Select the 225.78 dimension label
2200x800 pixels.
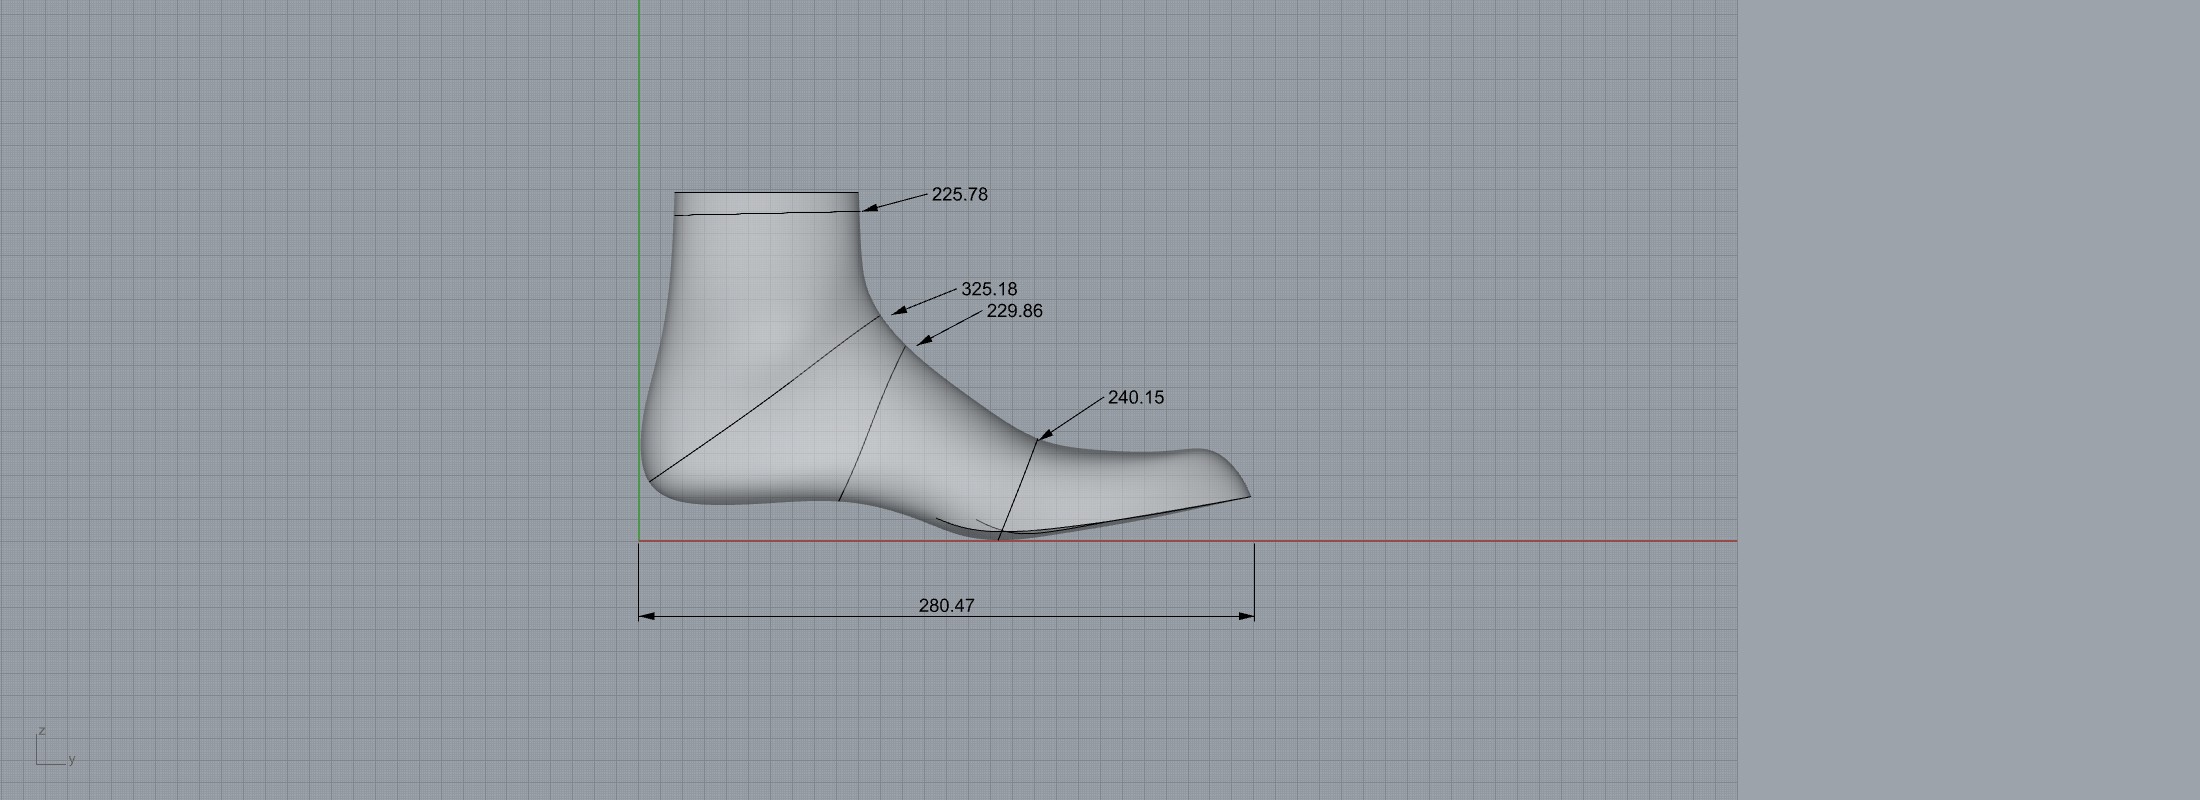[959, 194]
